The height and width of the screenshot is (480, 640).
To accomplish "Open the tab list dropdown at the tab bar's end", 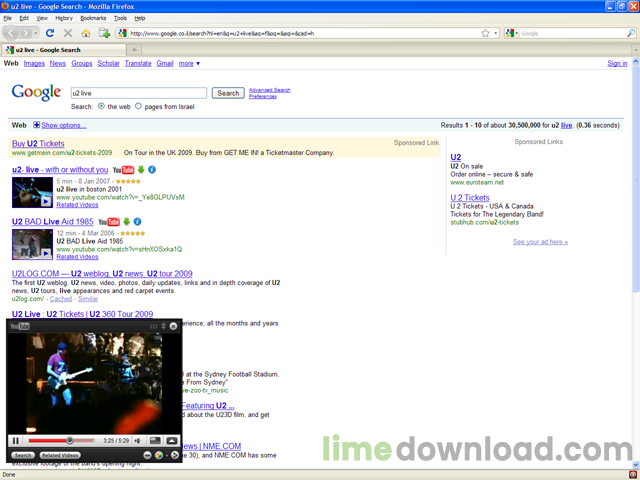I will click(636, 50).
